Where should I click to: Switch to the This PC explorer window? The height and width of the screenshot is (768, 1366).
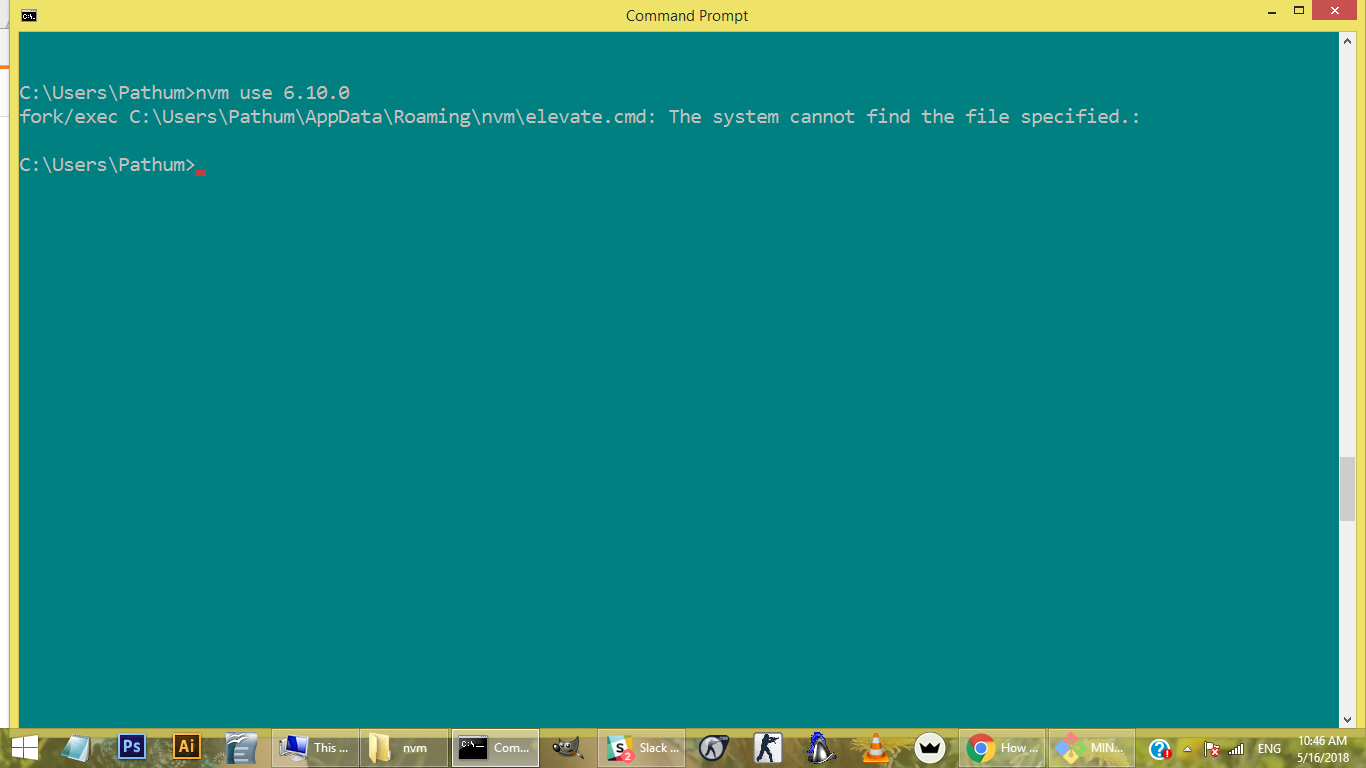(x=315, y=748)
